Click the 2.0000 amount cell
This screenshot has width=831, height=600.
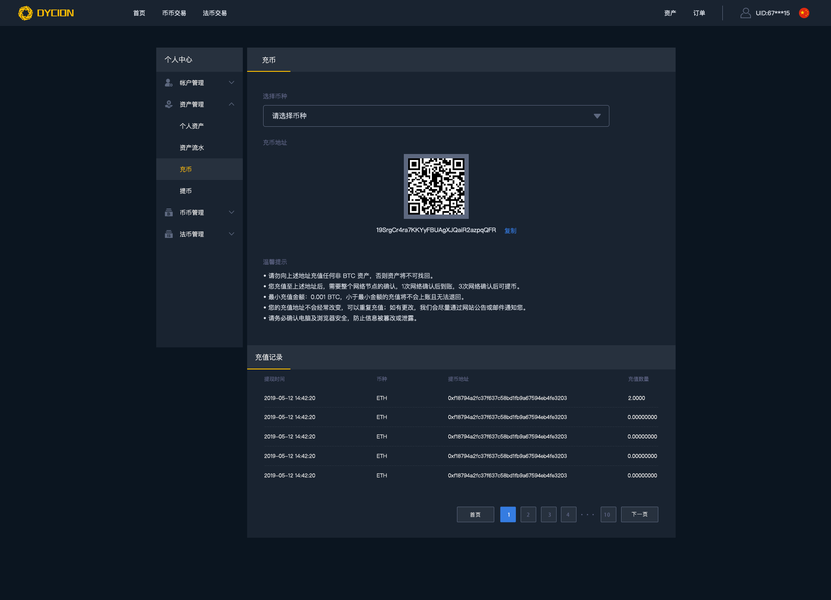[636, 398]
